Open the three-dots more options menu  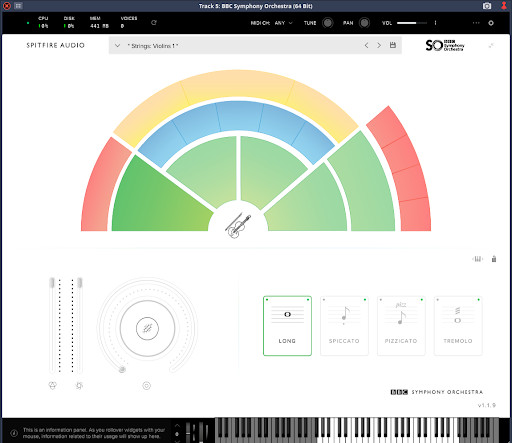[476, 23]
